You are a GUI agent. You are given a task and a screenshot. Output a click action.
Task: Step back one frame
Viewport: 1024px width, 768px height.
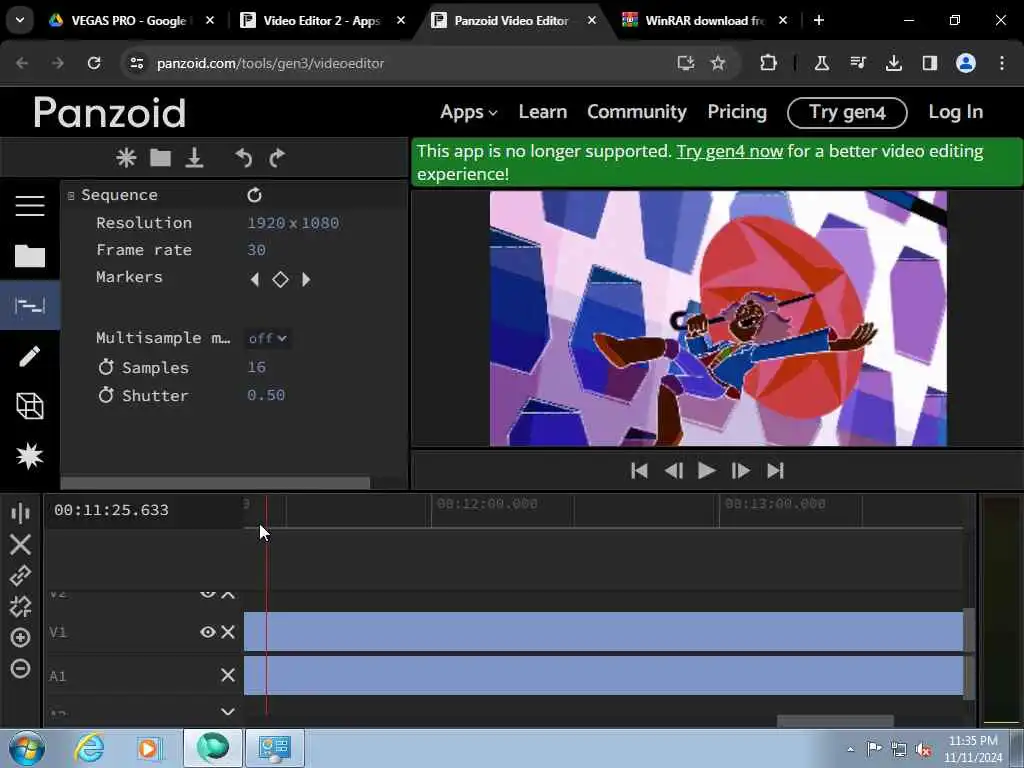pos(673,471)
